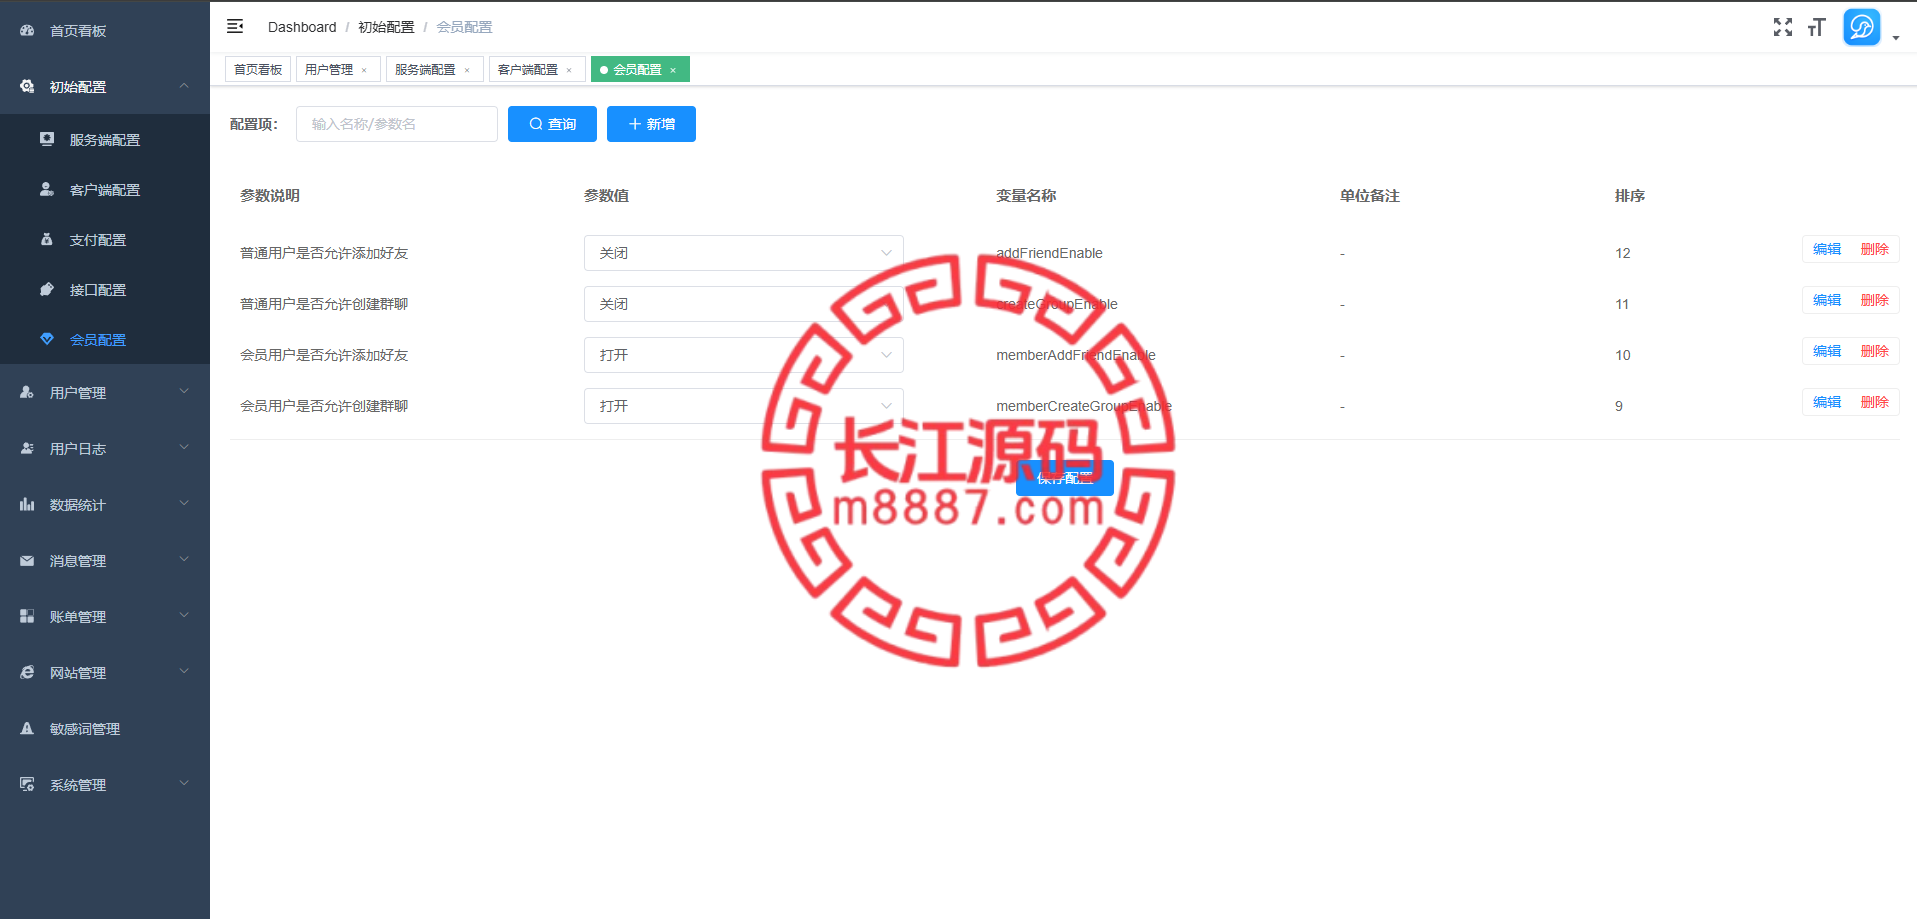Click 接口配置 sidebar icon
Screen dimensions: 1917x919
click(x=47, y=289)
